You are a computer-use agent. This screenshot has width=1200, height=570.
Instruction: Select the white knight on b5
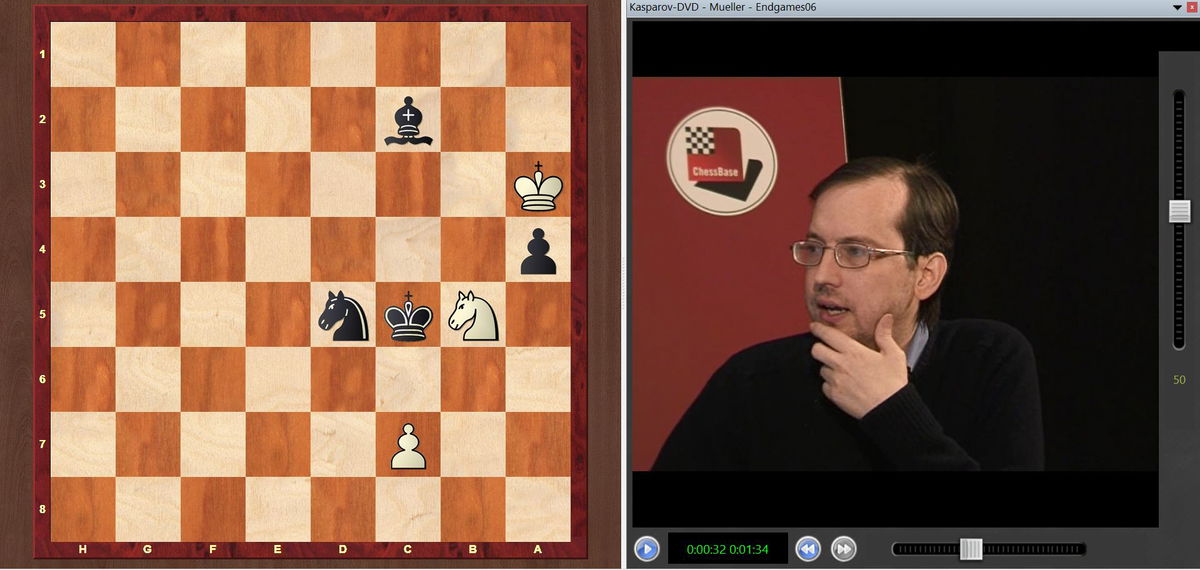473,315
